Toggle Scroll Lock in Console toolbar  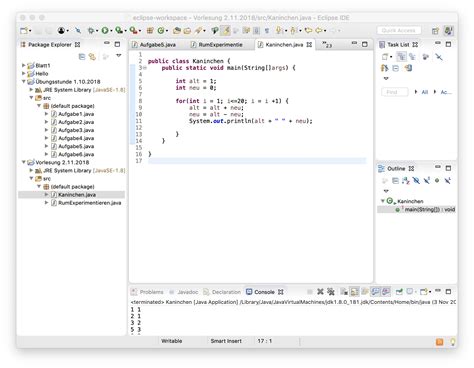pos(354,292)
